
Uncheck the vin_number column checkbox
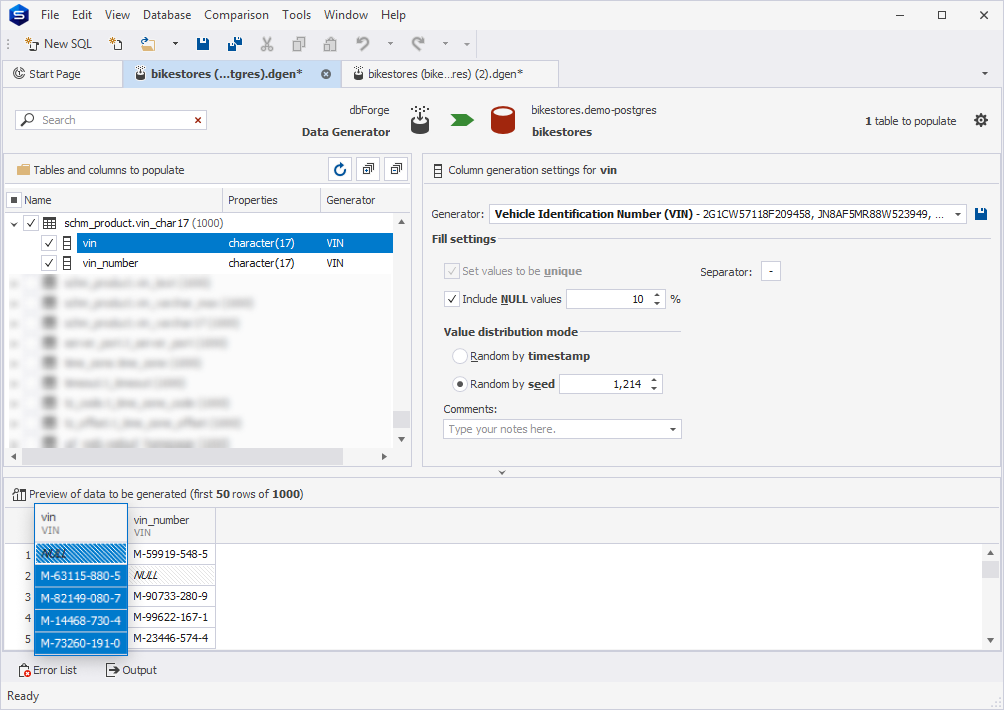click(x=49, y=262)
